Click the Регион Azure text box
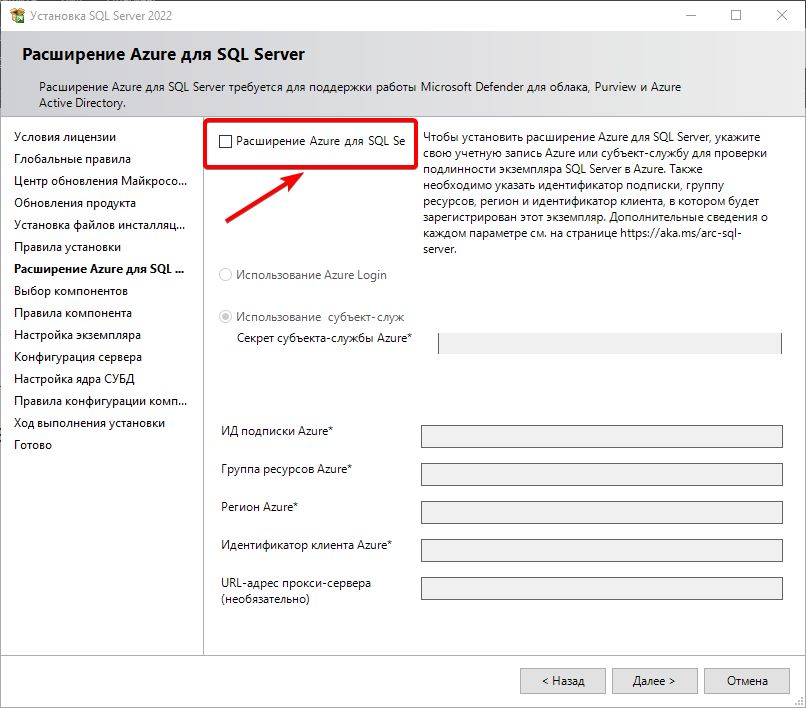Image resolution: width=806 pixels, height=708 pixels. click(601, 512)
